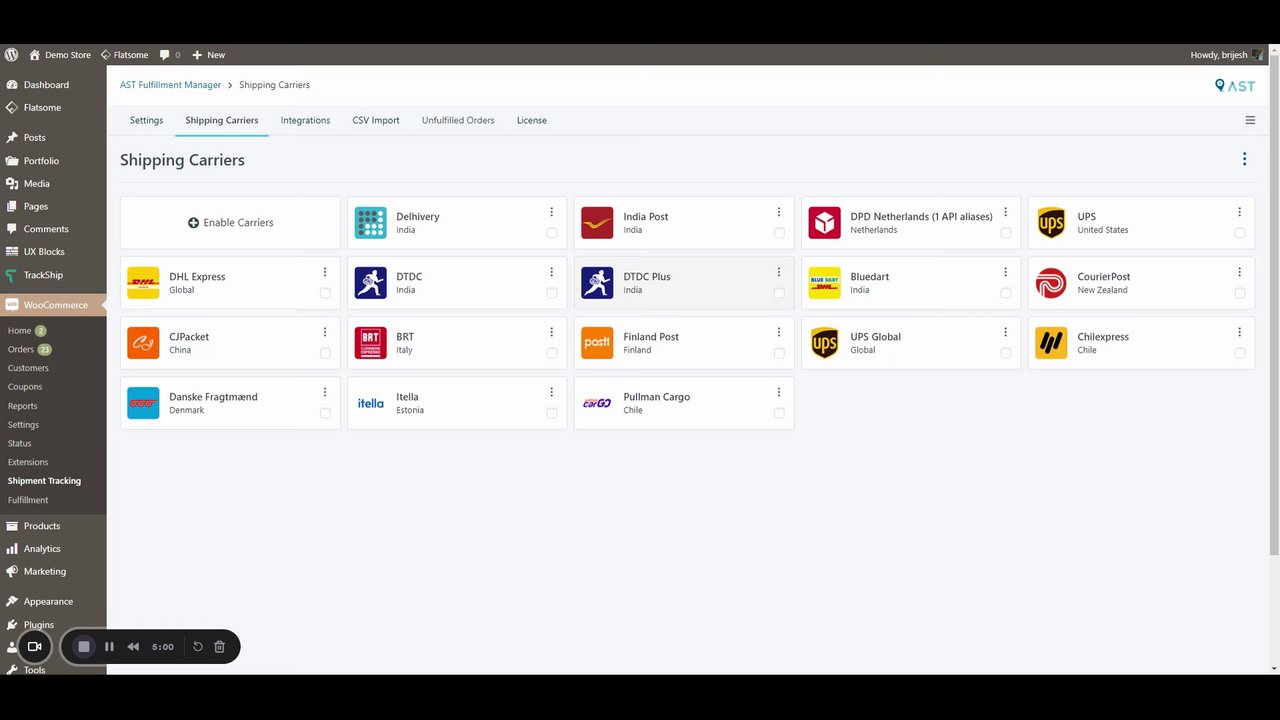Delete recording with the trash icon
This screenshot has width=1280, height=720.
pos(220,647)
